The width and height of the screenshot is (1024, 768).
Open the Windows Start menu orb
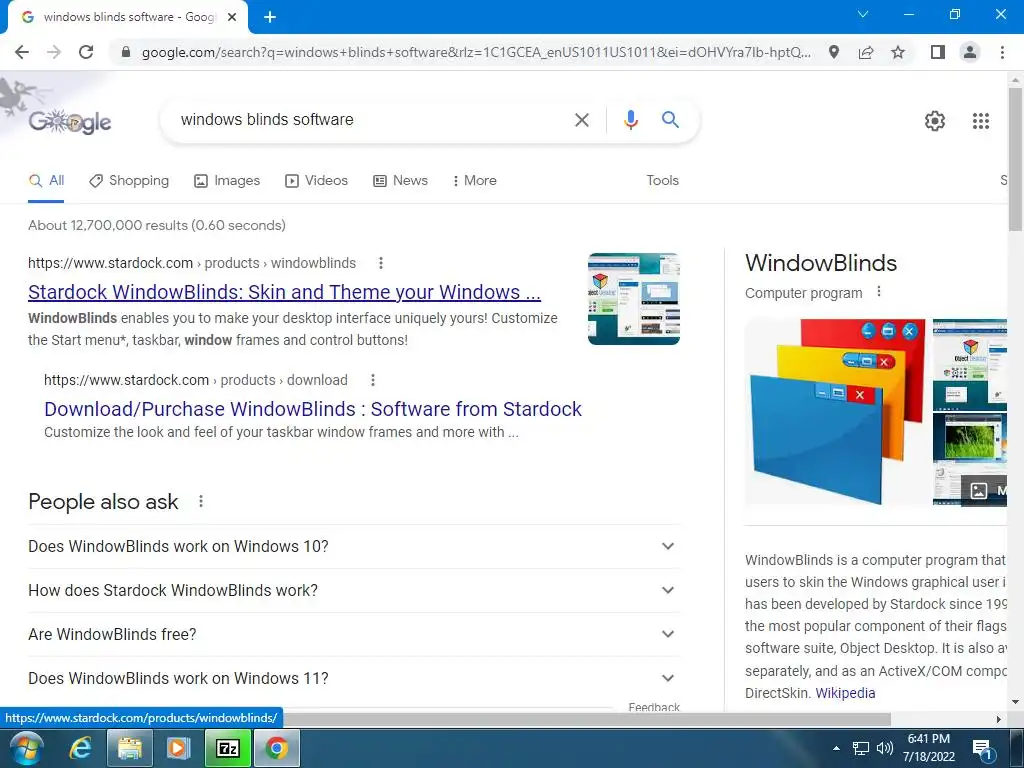pos(26,748)
